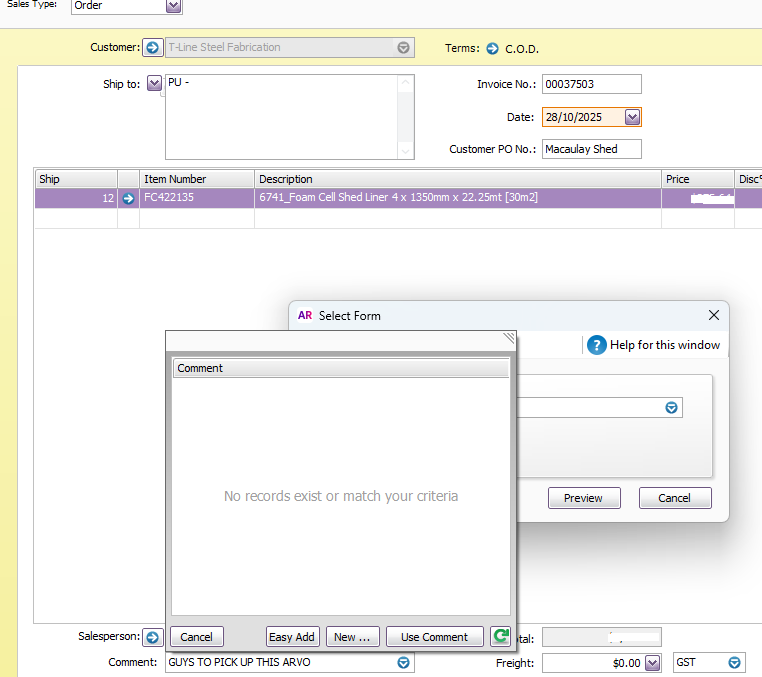Open the form selection dropdown in Select Form
This screenshot has width=762, height=677.
[x=671, y=408]
